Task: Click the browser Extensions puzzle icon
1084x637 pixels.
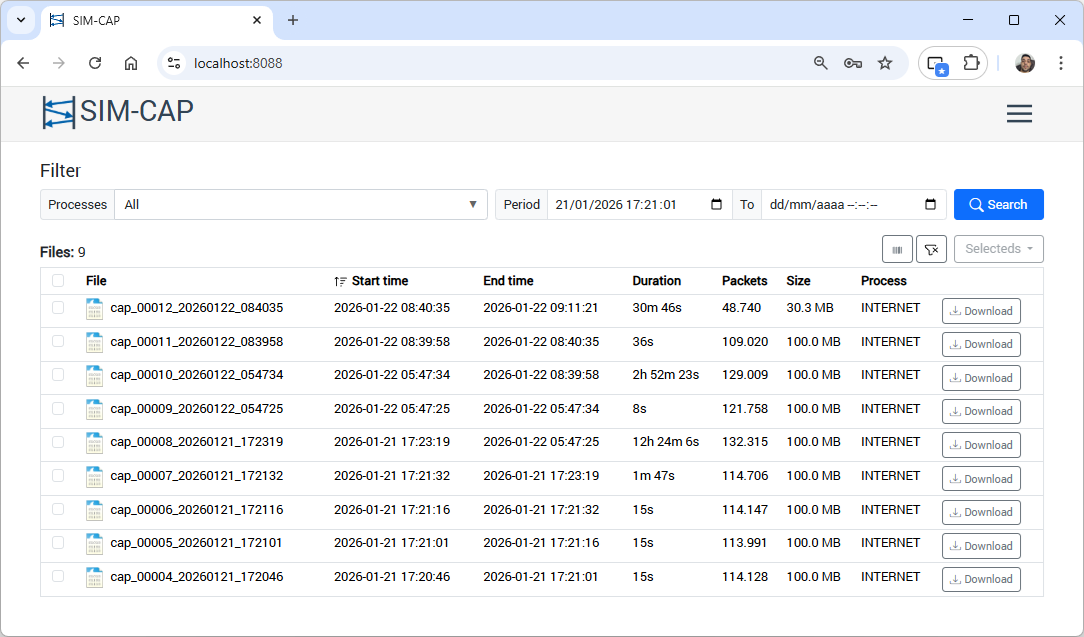Action: [970, 63]
